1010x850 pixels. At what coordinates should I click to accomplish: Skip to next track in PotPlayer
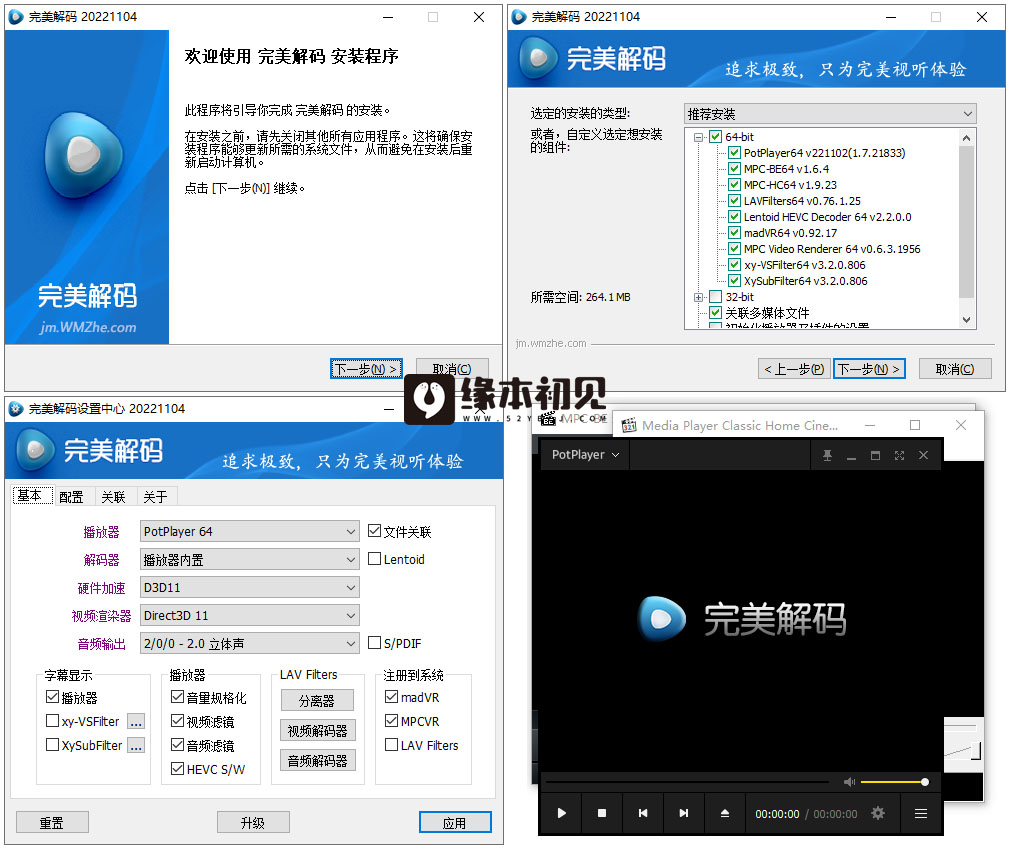point(683,813)
